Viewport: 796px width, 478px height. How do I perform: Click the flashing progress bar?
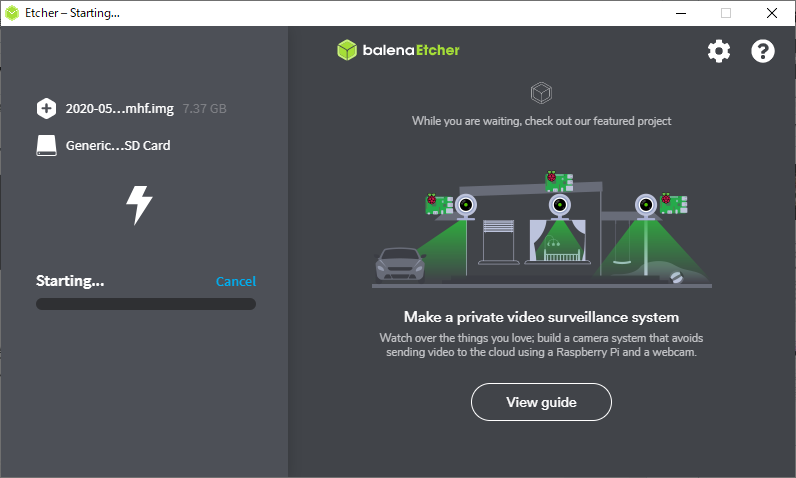tap(146, 304)
